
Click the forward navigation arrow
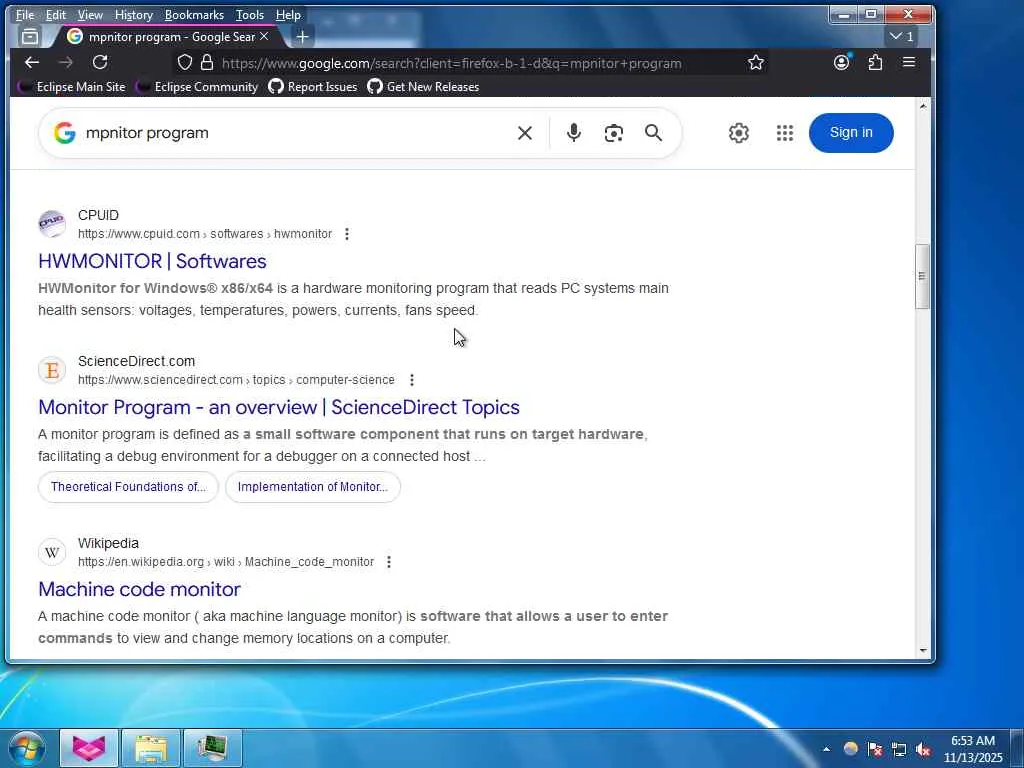pyautogui.click(x=65, y=63)
